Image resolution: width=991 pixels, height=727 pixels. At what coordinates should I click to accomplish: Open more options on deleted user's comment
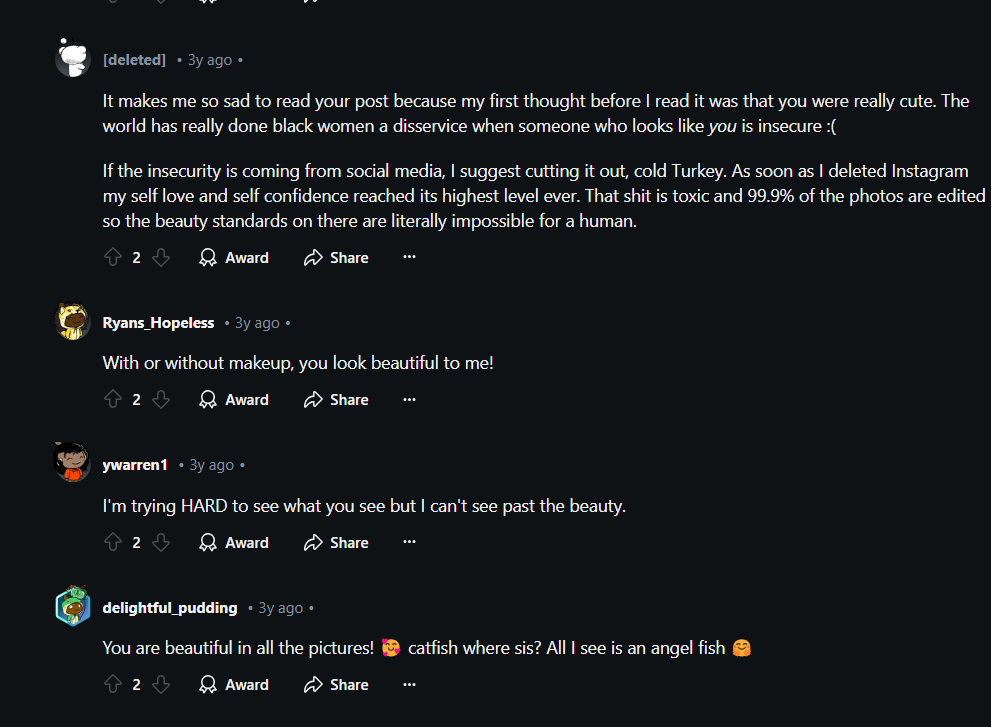tap(409, 258)
